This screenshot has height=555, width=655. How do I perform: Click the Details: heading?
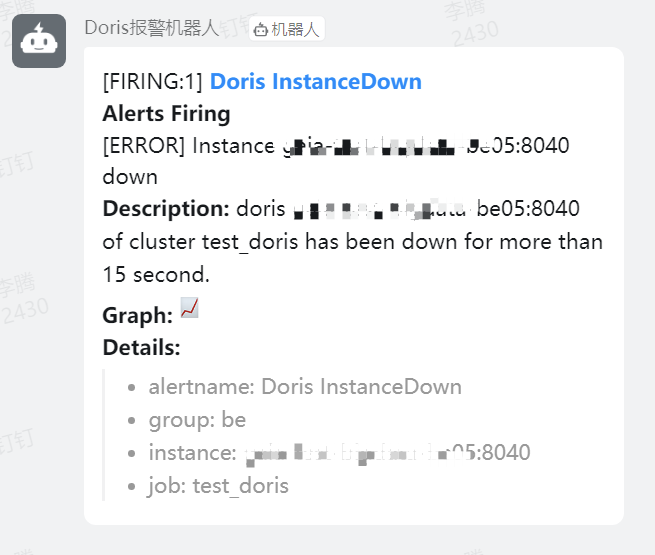[141, 347]
